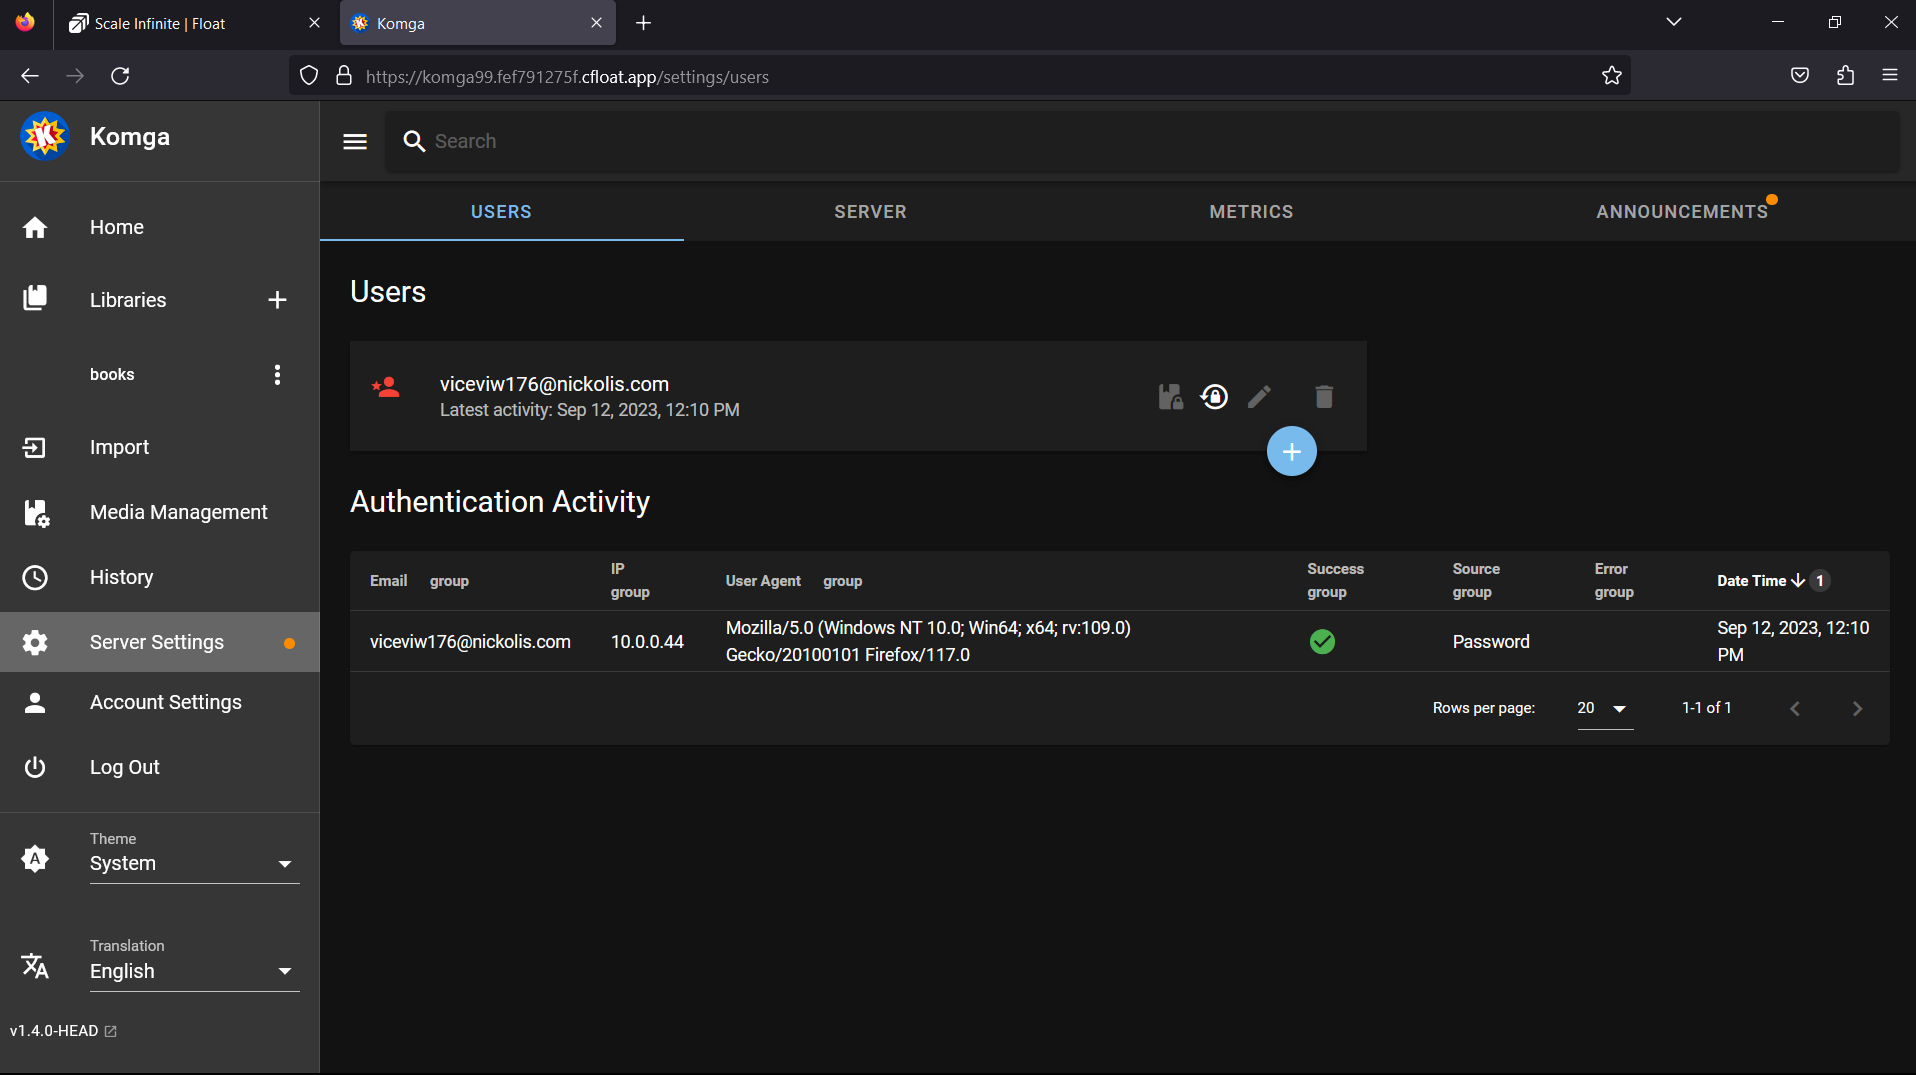Image resolution: width=1916 pixels, height=1075 pixels.
Task: Click the admin user icon beside viceviw176
Action: [386, 387]
